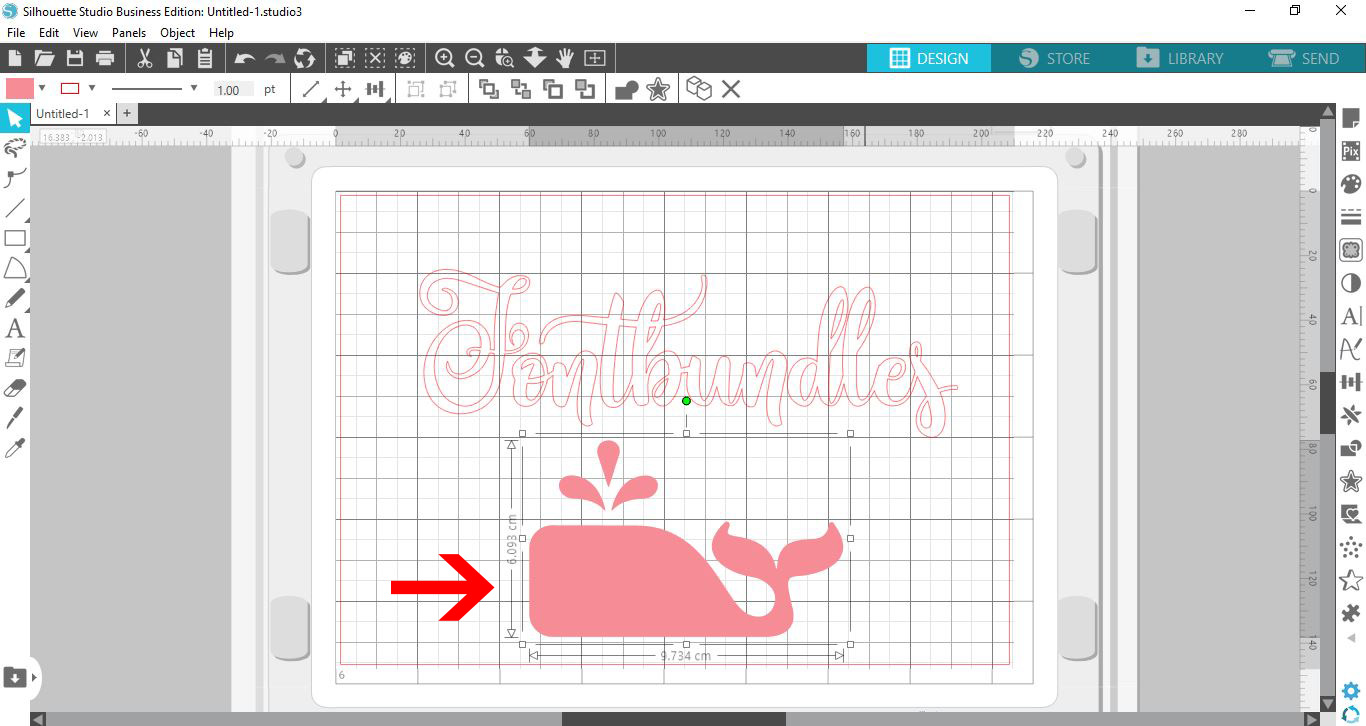Open the Offset star icon
1366x726 pixels.
[658, 90]
